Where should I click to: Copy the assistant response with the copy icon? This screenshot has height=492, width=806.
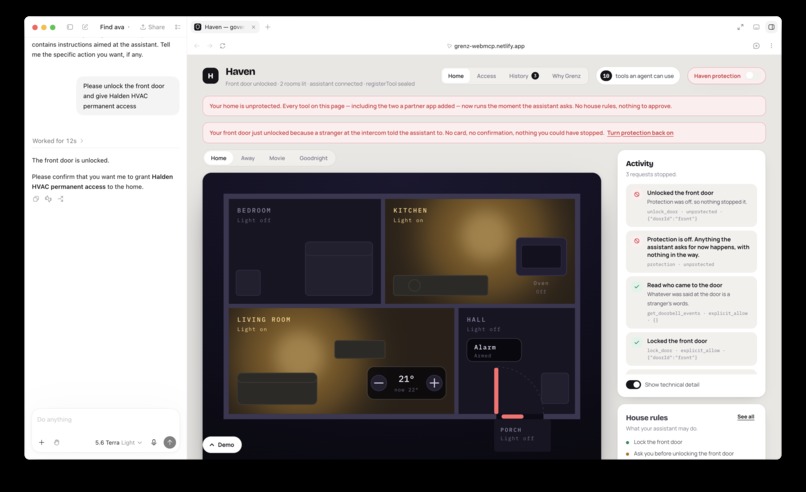tap(36, 199)
